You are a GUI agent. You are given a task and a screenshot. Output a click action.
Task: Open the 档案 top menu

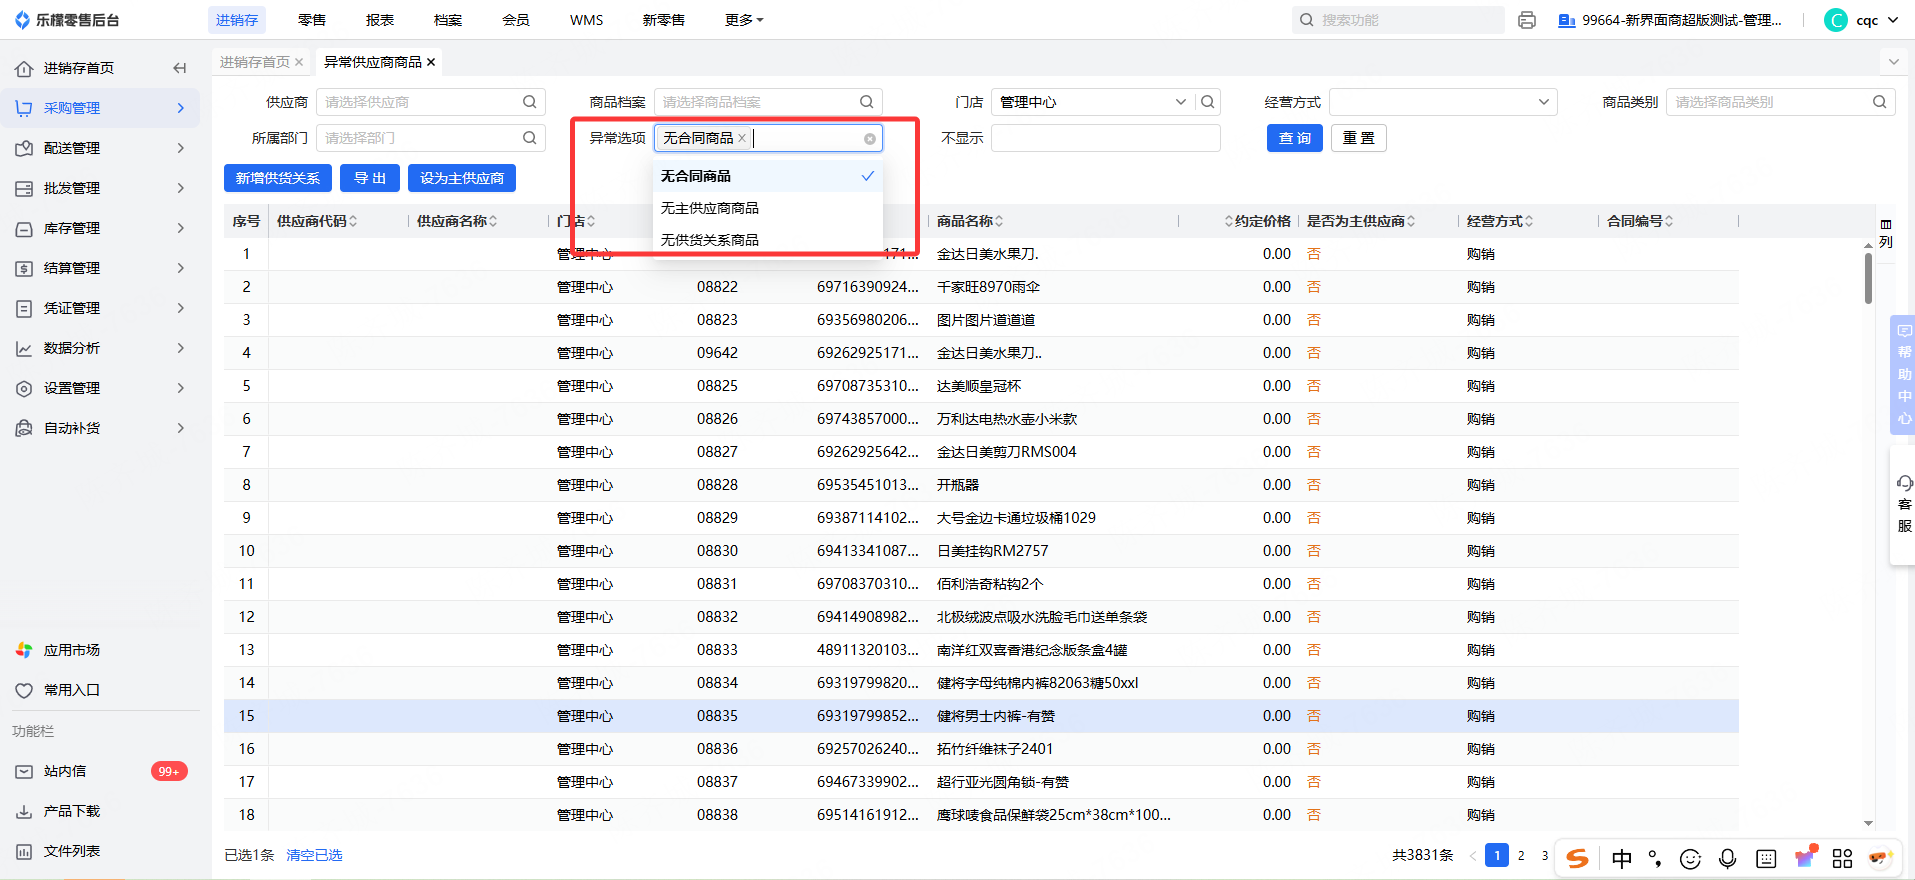448,20
